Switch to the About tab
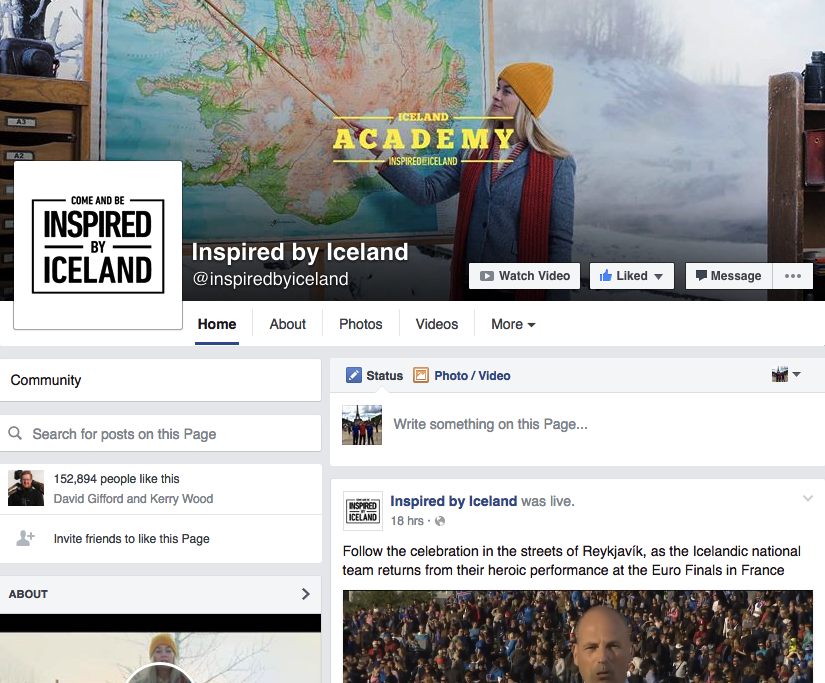The width and height of the screenshot is (825, 683). [x=287, y=324]
